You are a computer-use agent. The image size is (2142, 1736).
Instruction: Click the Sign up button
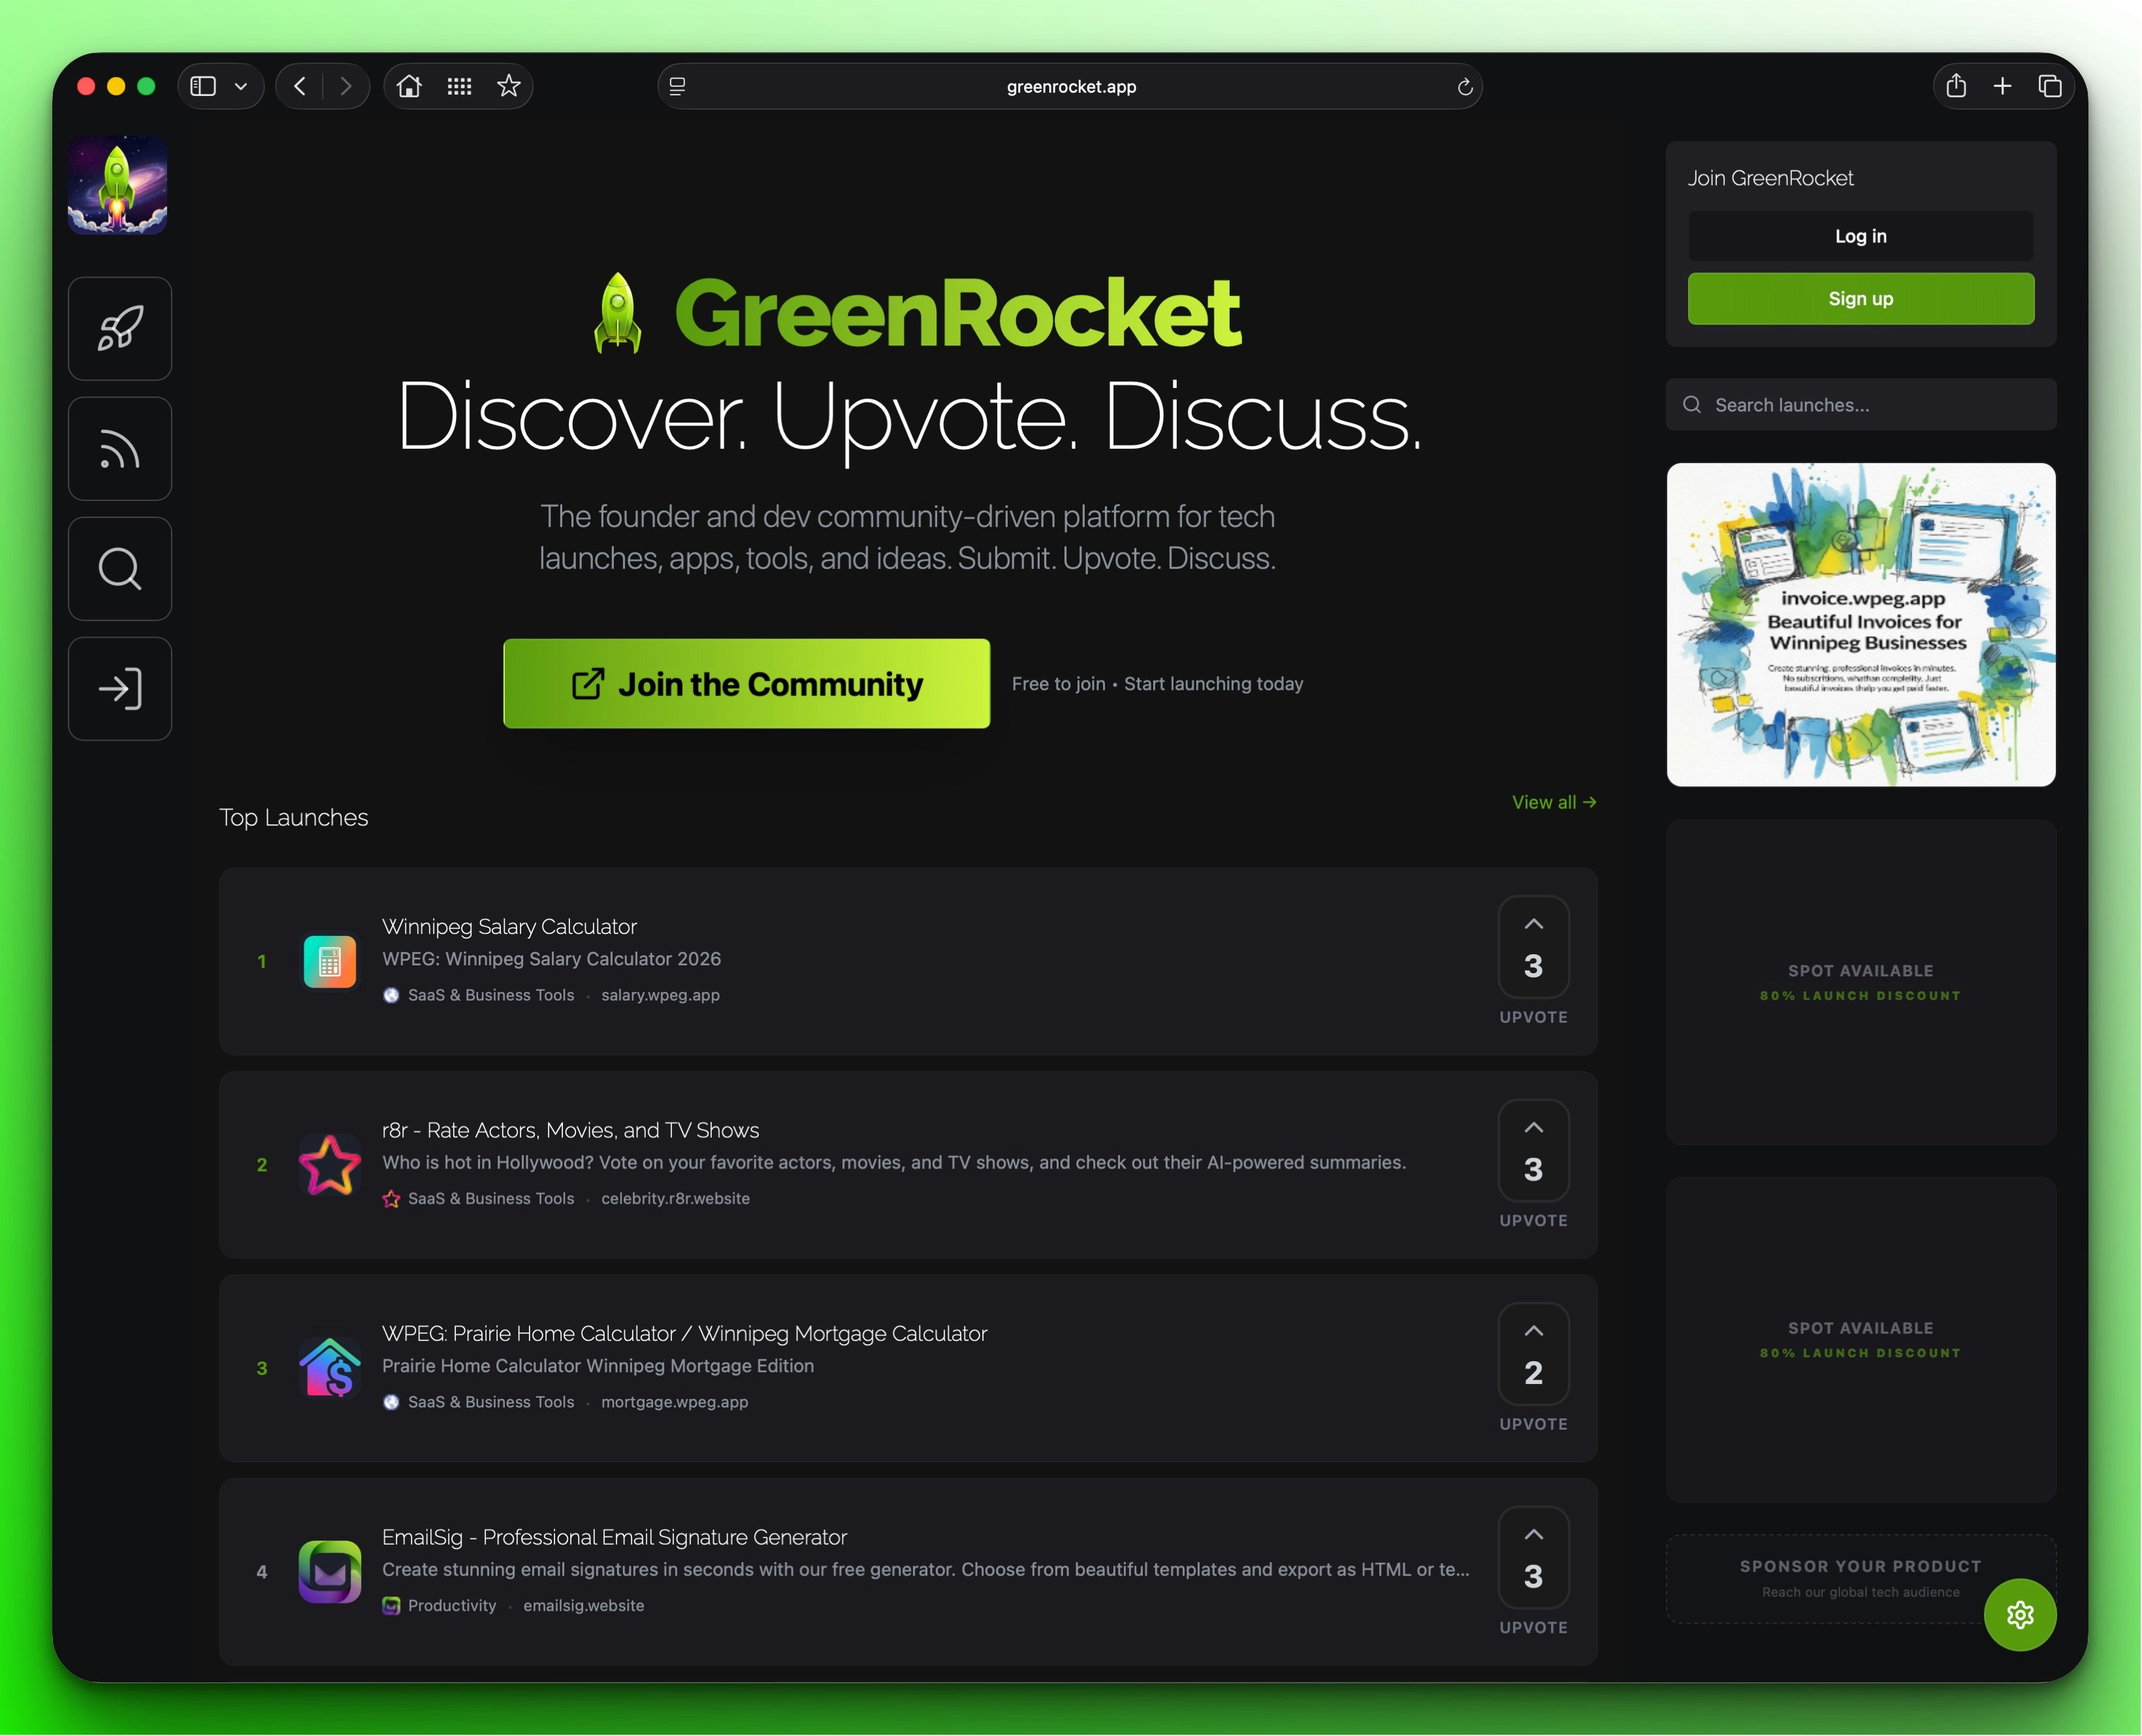point(1859,298)
